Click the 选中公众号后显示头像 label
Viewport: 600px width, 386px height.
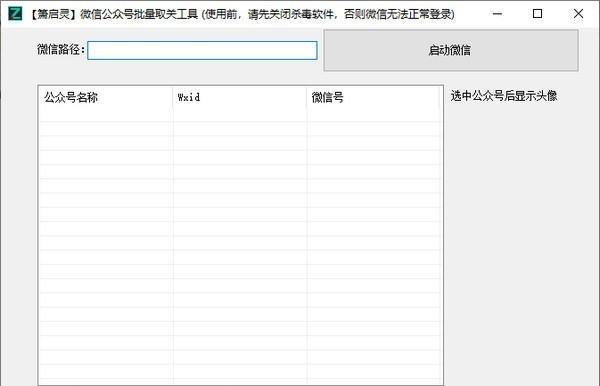[504, 96]
